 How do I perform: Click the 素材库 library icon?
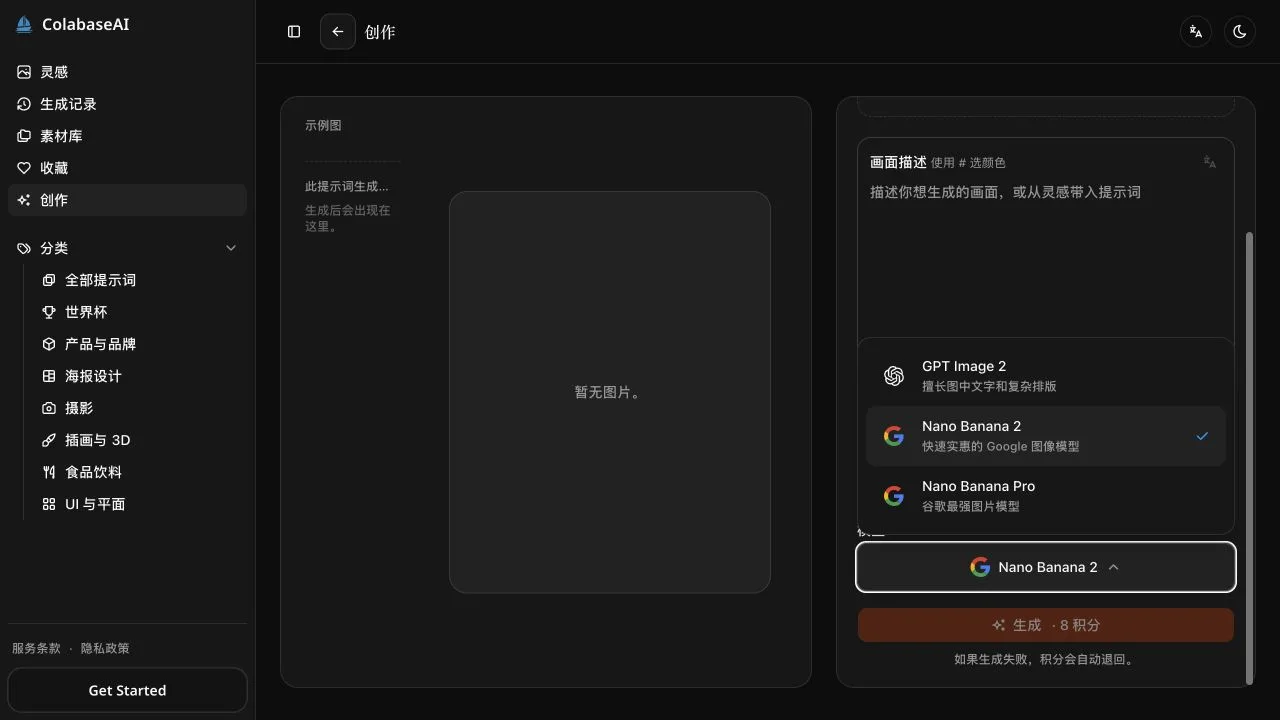click(24, 136)
